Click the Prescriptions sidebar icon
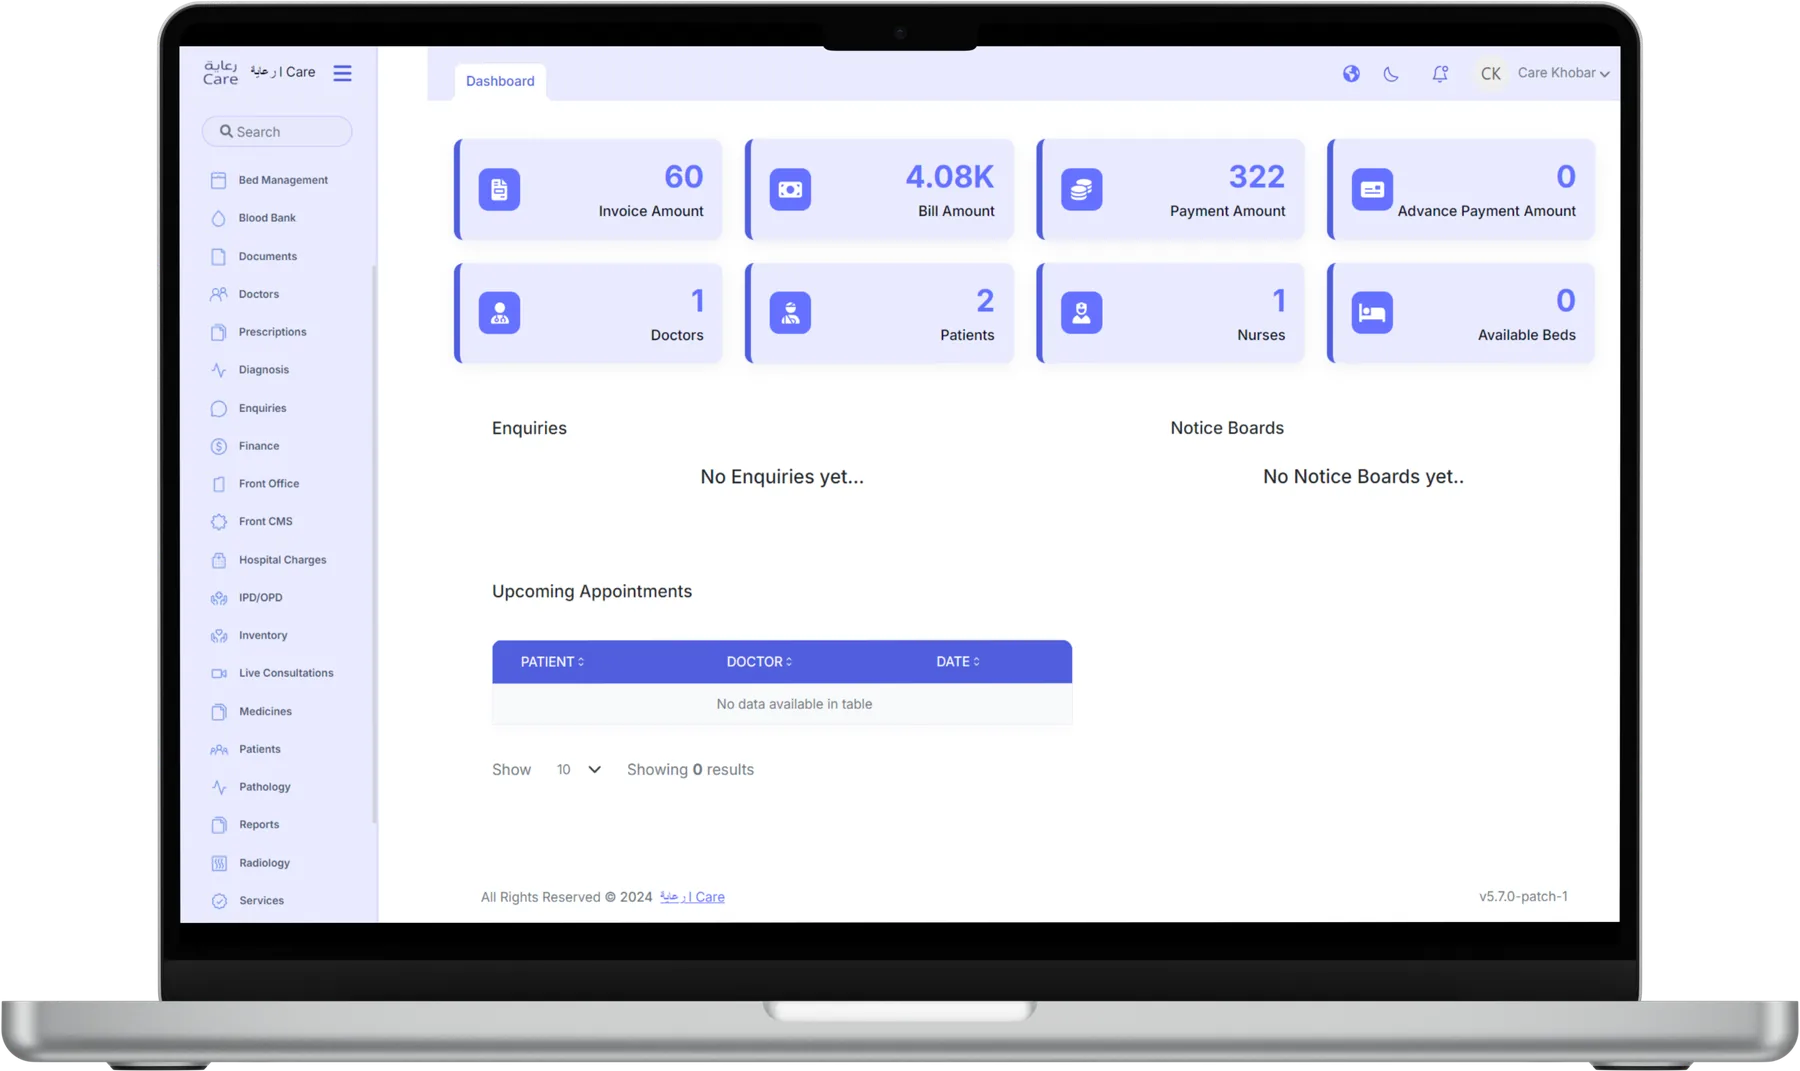The image size is (1800, 1071). pos(219,332)
